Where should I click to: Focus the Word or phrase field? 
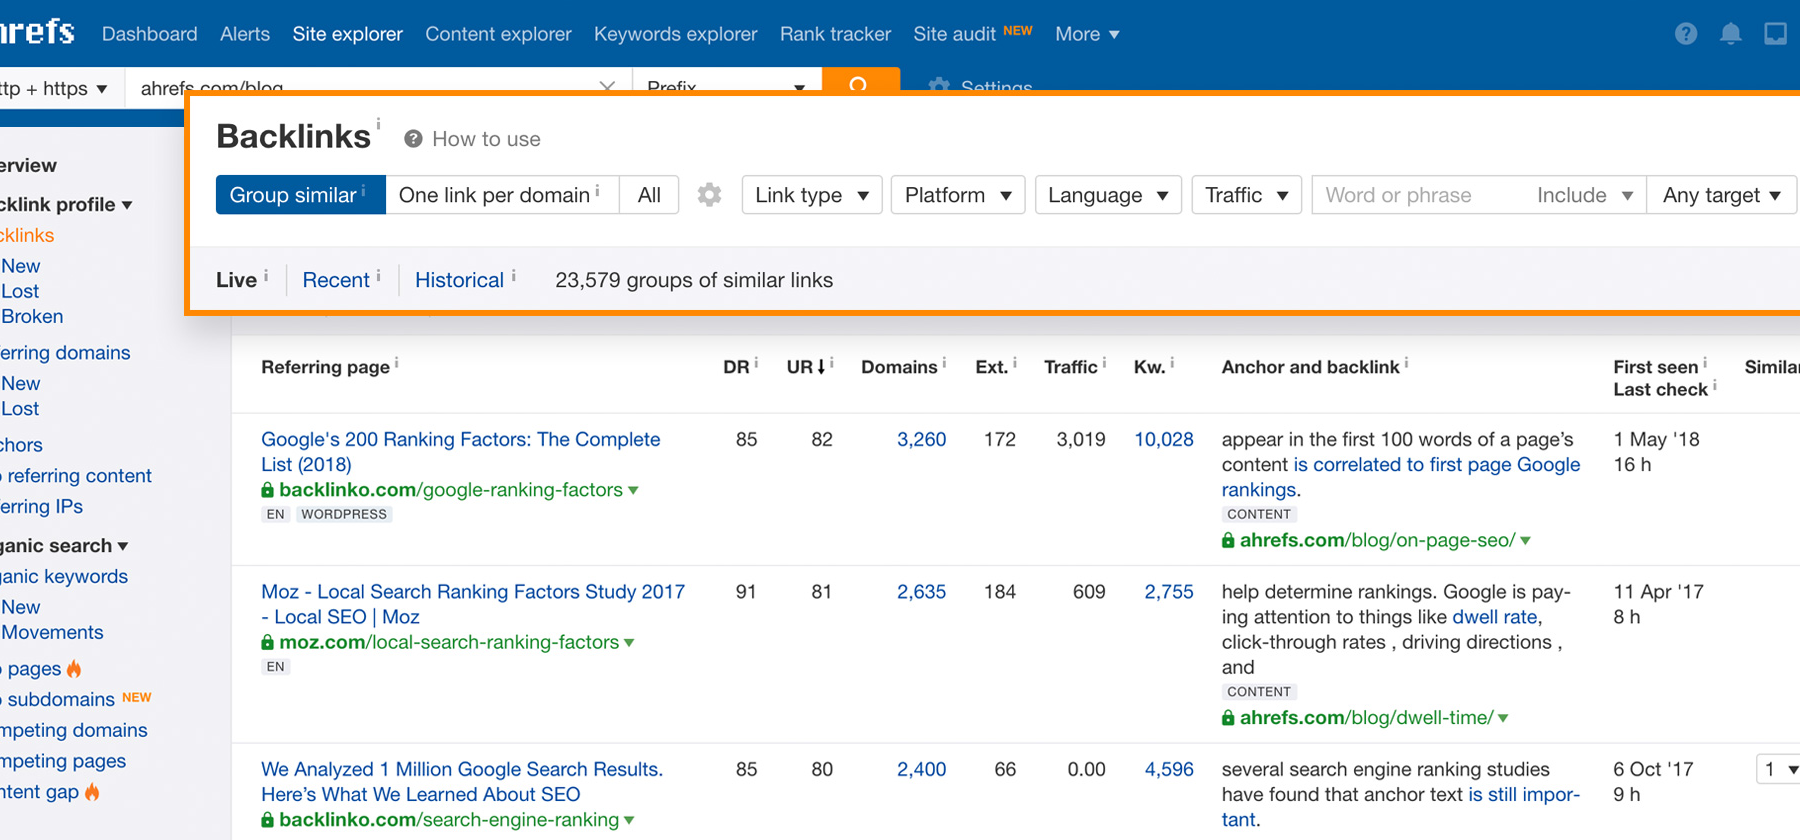1420,195
